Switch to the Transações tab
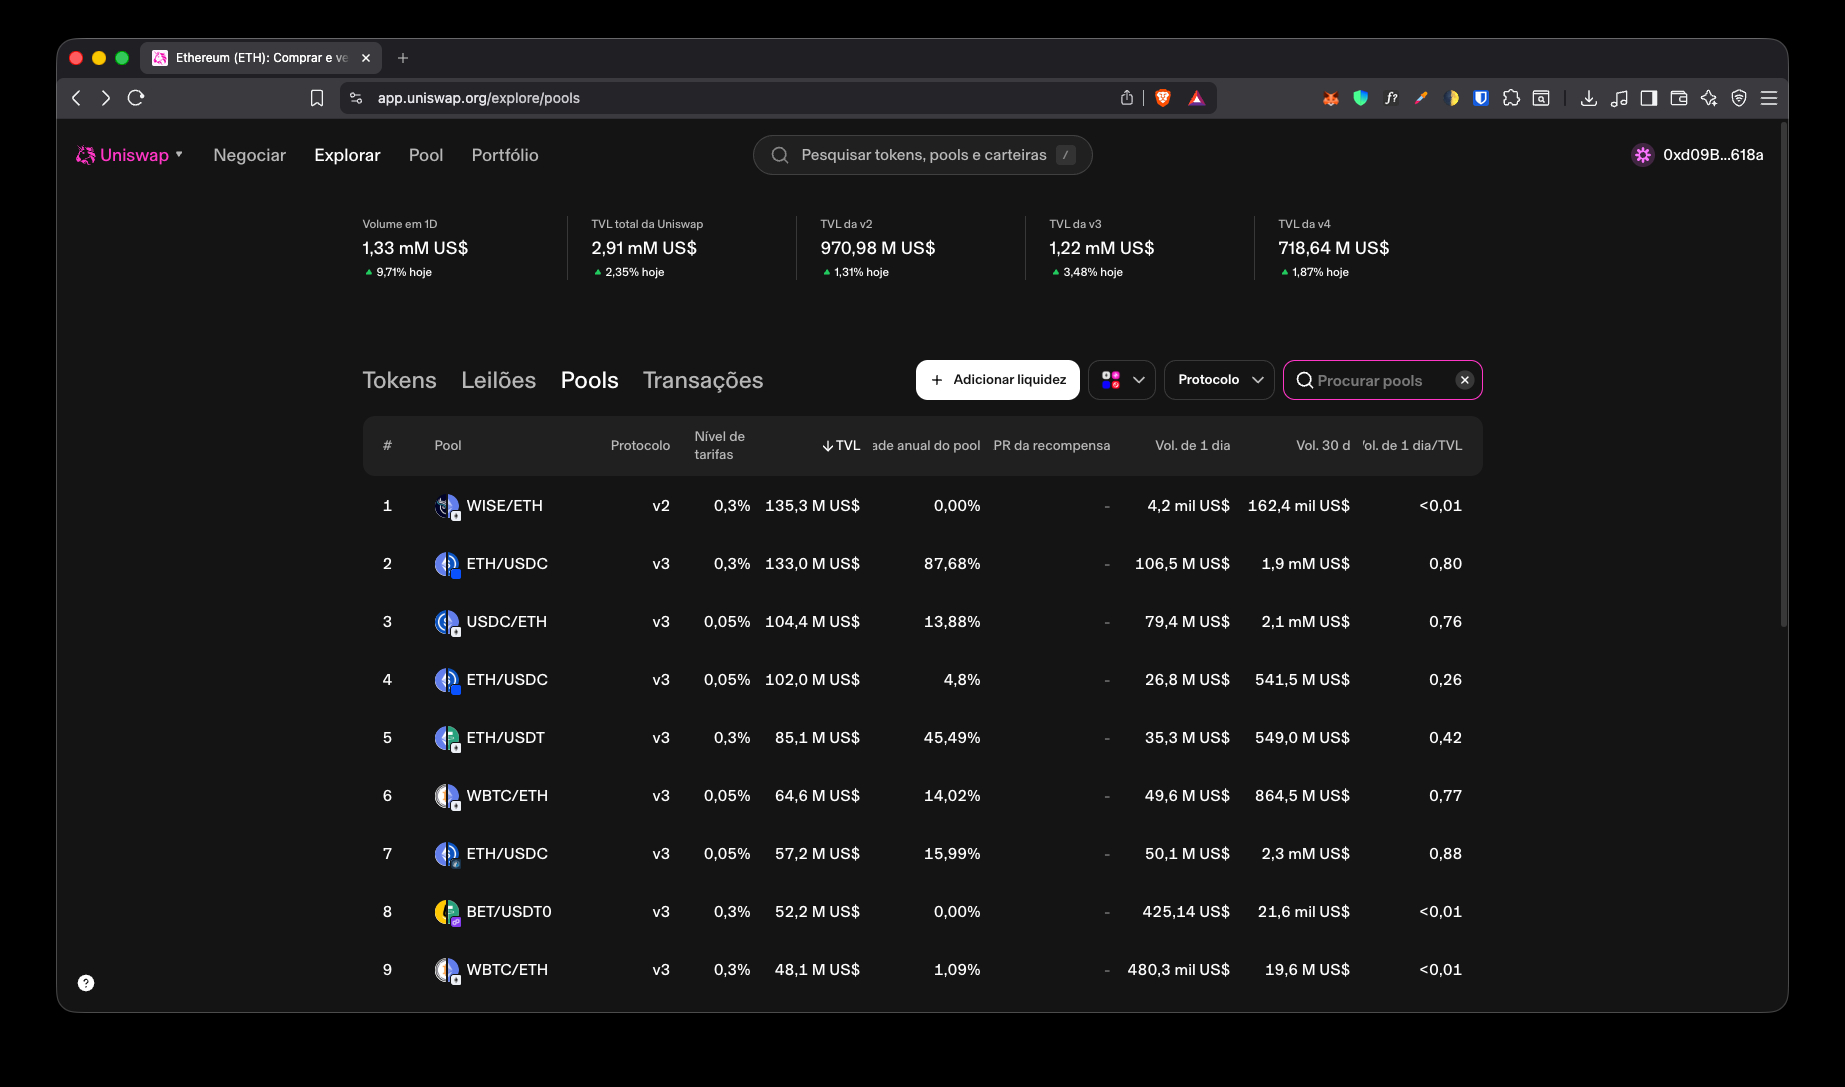The width and height of the screenshot is (1845, 1087). pos(703,380)
